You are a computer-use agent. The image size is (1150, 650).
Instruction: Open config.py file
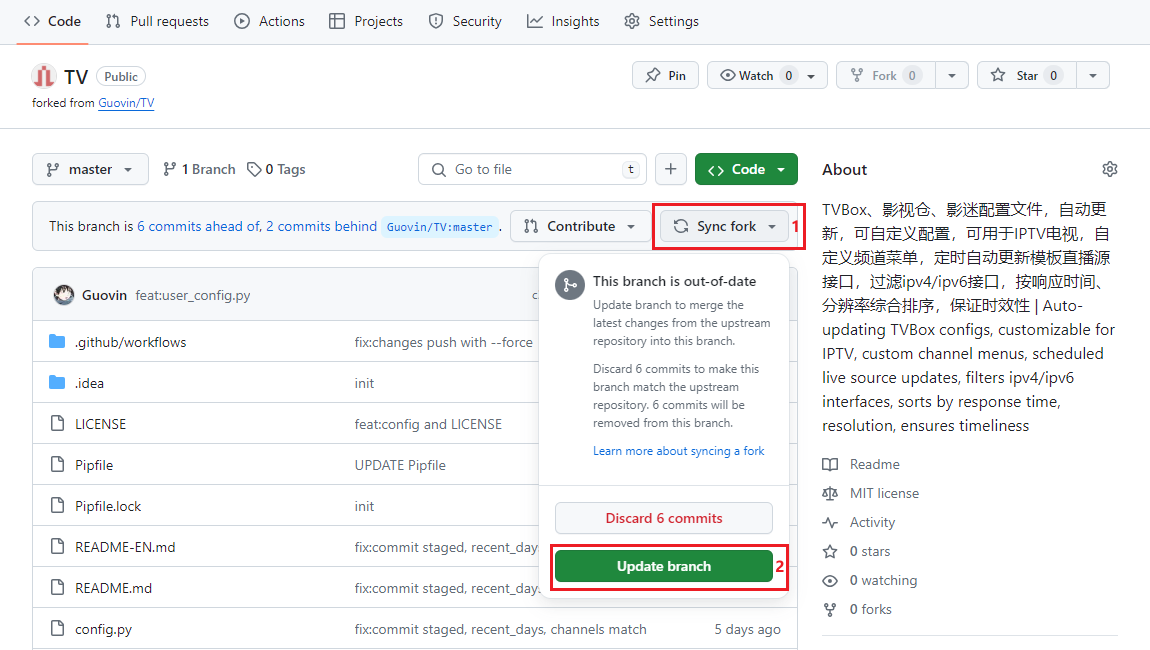pyautogui.click(x=103, y=629)
